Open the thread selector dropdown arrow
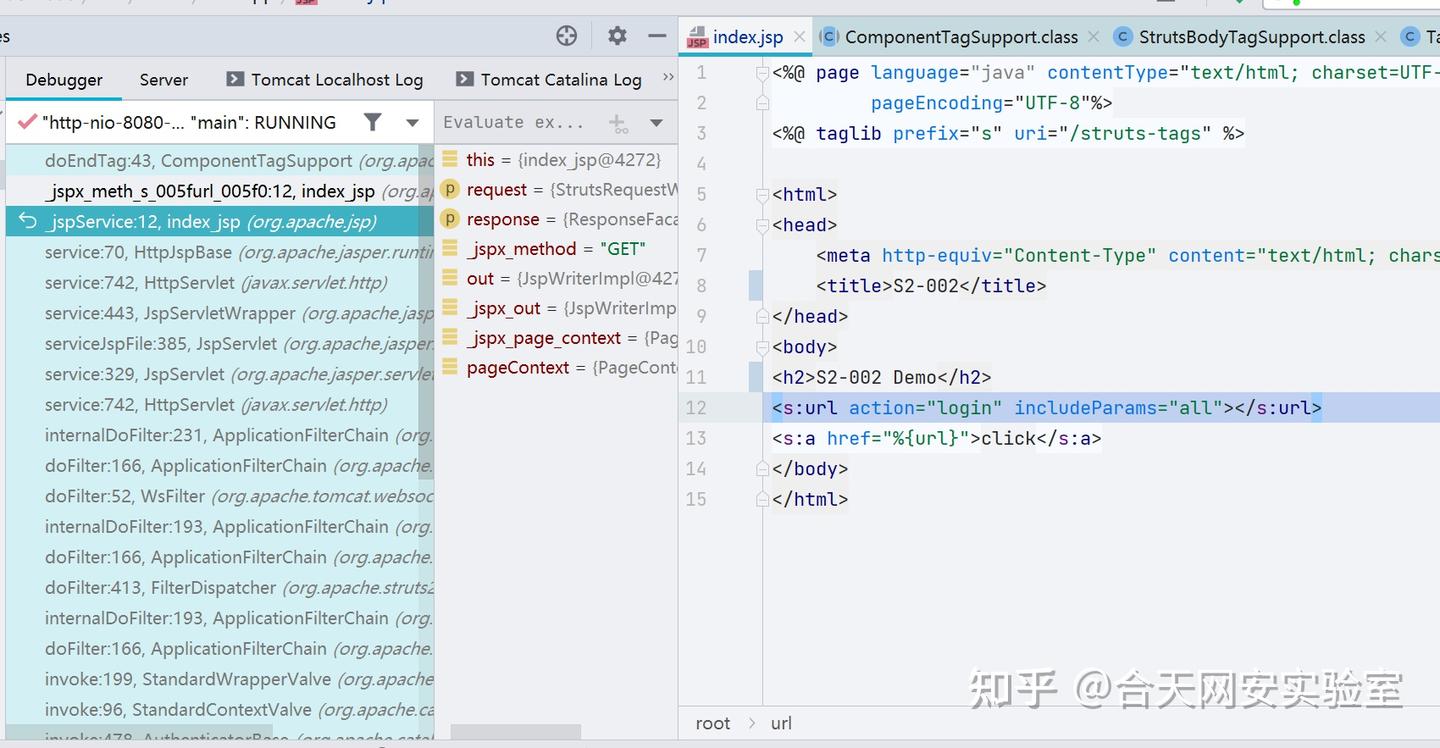This screenshot has height=748, width=1440. pyautogui.click(x=412, y=123)
